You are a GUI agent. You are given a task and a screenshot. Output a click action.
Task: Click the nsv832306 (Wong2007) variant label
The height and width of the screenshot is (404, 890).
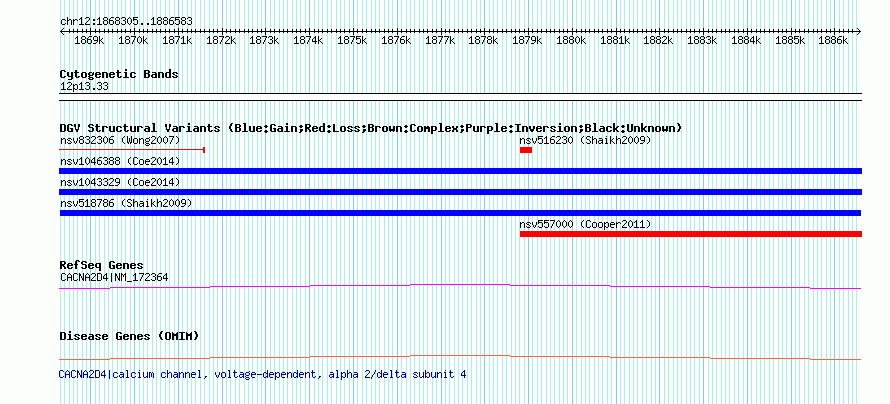click(120, 140)
